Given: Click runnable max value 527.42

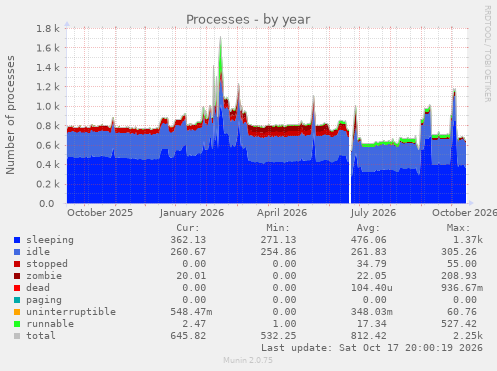Looking at the screenshot, I should point(459,324).
